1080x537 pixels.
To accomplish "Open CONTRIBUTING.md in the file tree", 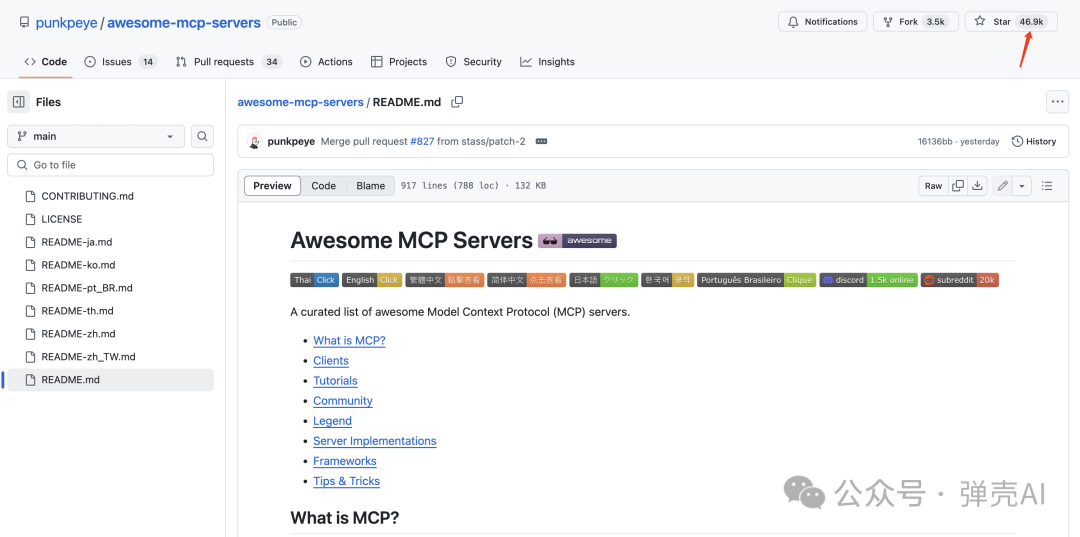I will (x=110, y=196).
